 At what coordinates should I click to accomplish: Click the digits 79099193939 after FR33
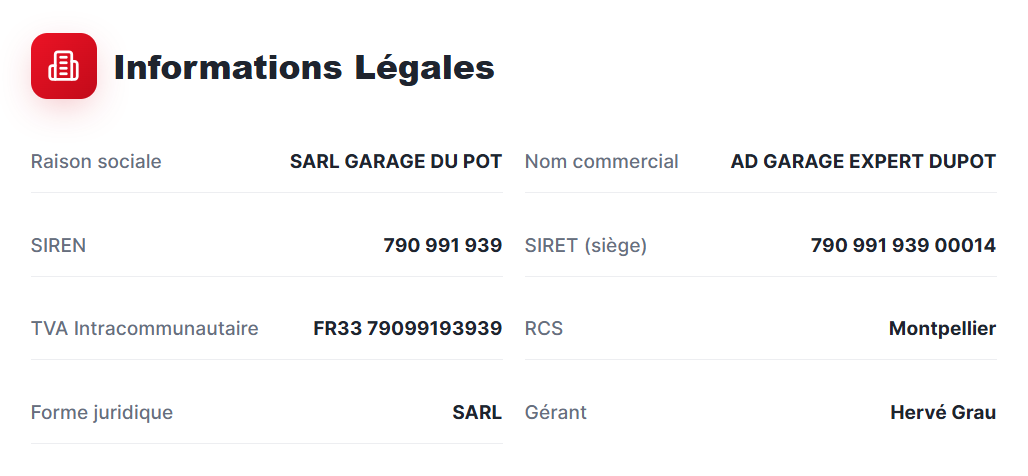tap(434, 328)
